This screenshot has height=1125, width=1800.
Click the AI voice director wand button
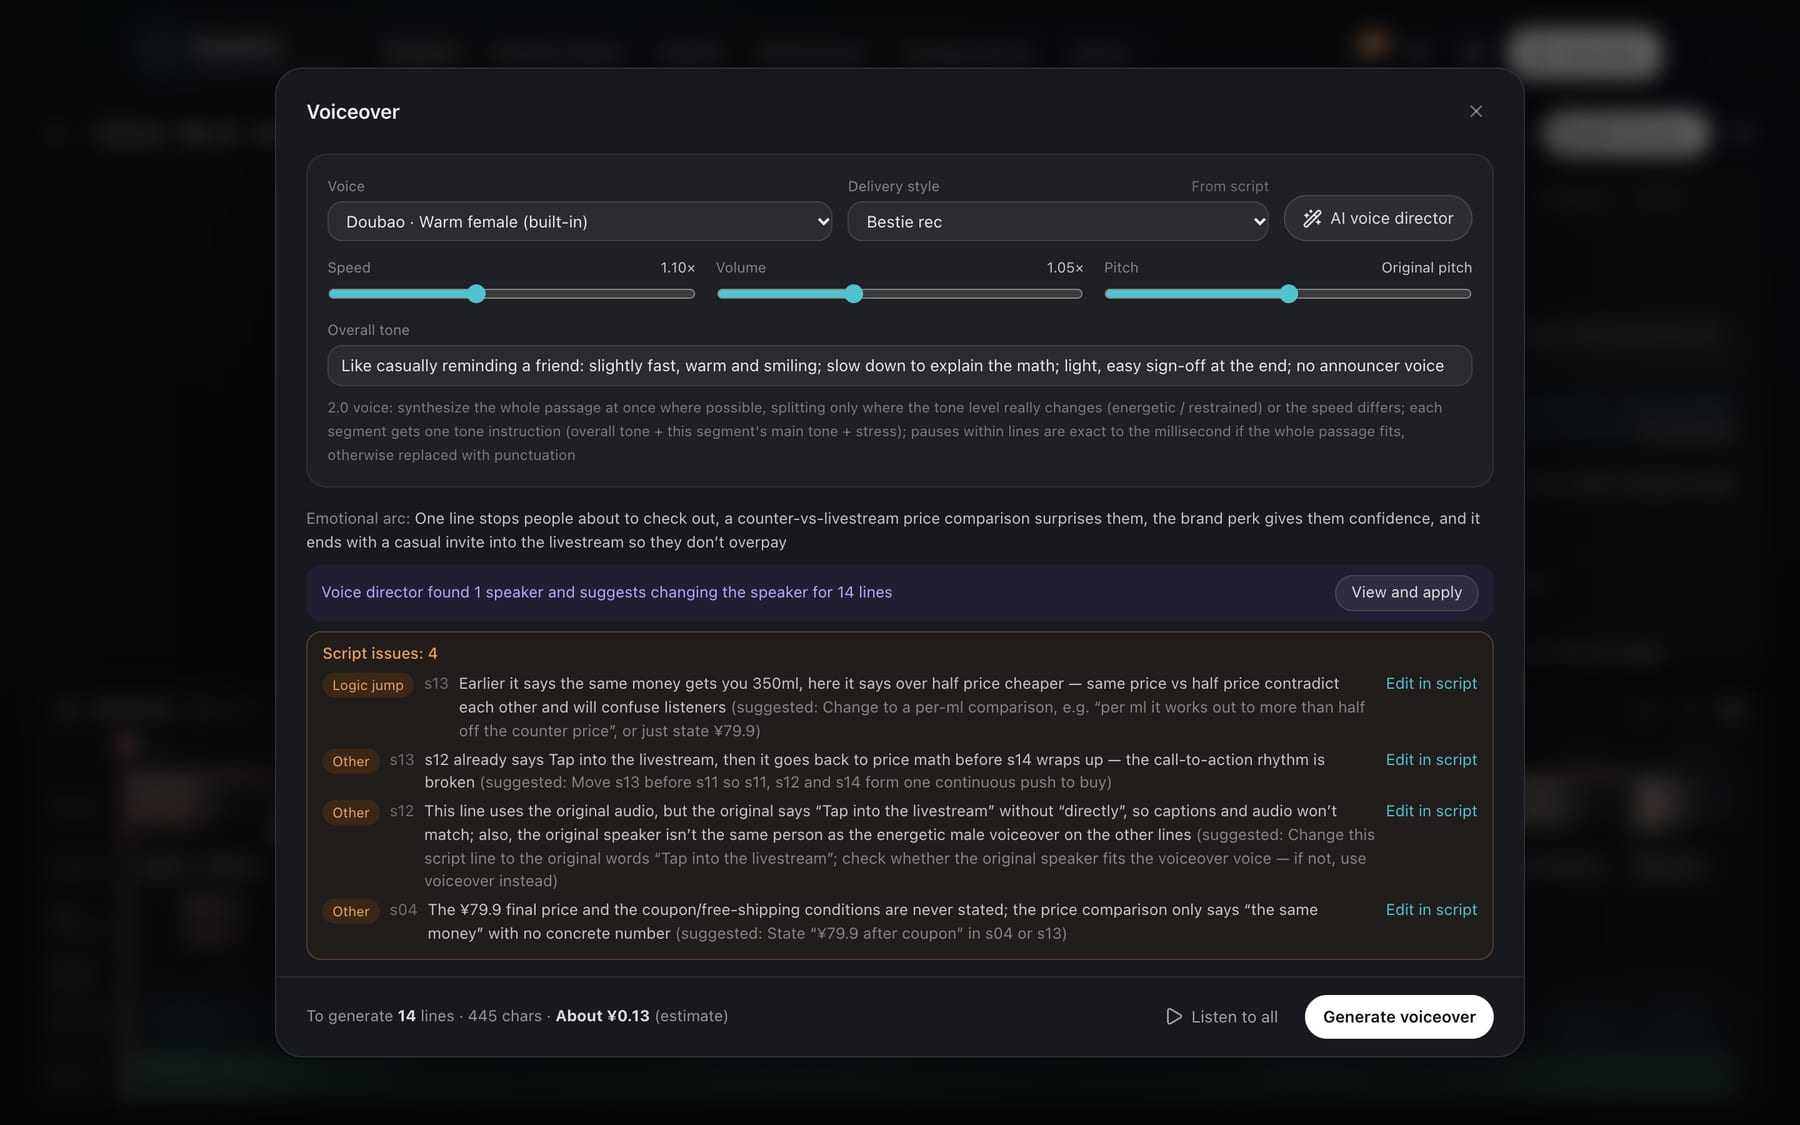coord(1377,218)
